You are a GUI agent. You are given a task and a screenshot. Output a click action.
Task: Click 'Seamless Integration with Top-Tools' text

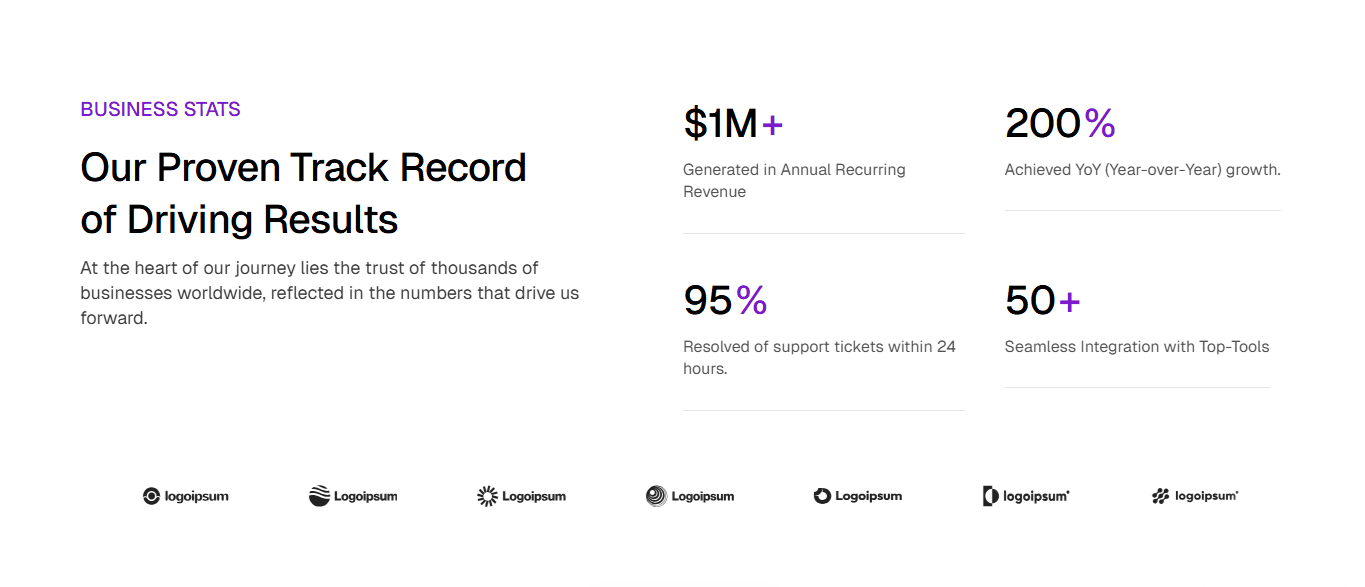click(1137, 347)
